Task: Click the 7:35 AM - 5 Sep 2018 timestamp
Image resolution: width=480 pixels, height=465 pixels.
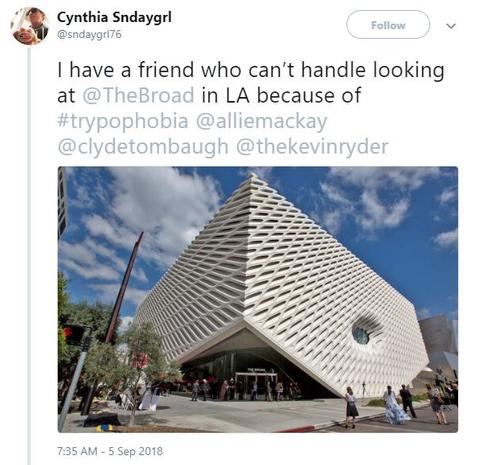Action: click(110, 451)
